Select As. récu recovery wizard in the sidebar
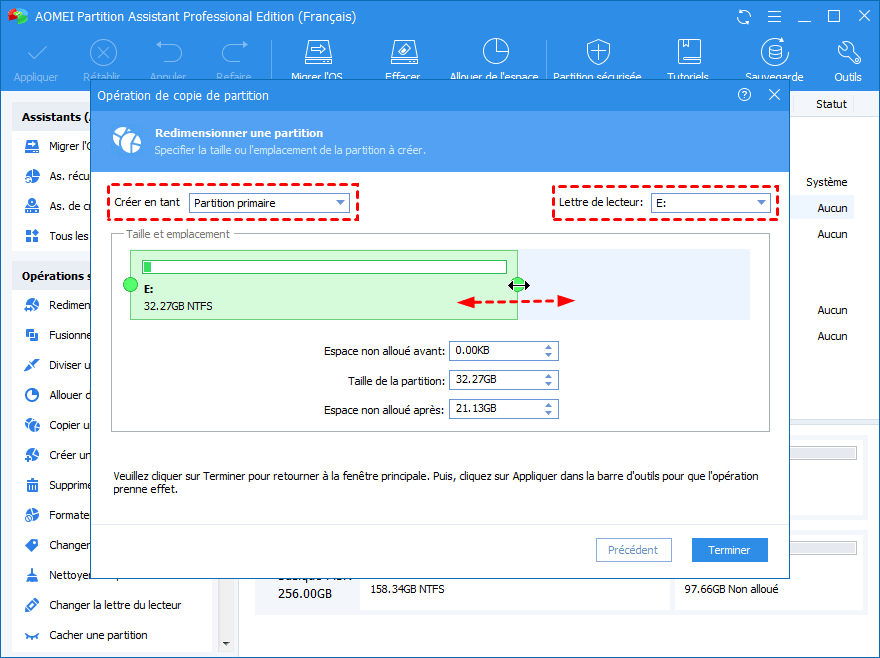Viewport: 880px width, 658px height. (57, 176)
